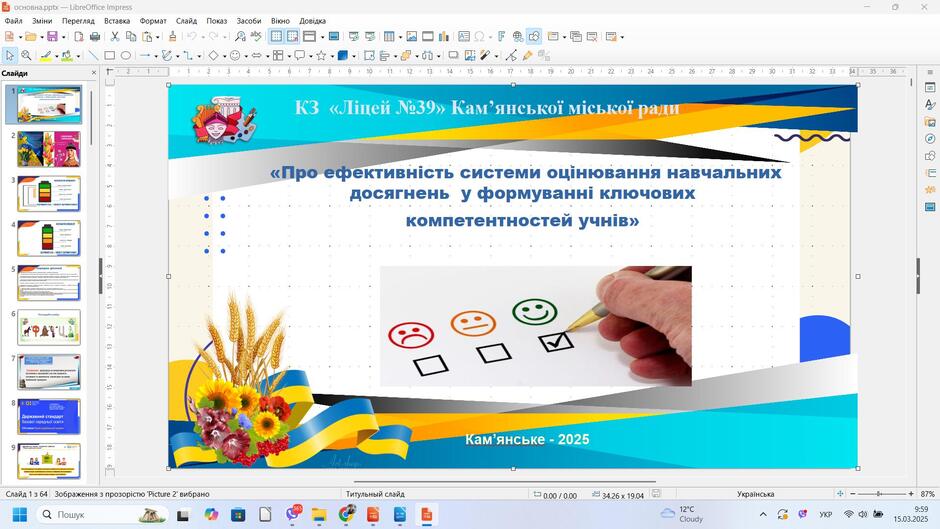Screen dimensions: 940x529
Task: Expand the Save dropdown arrow
Action: pos(64,37)
